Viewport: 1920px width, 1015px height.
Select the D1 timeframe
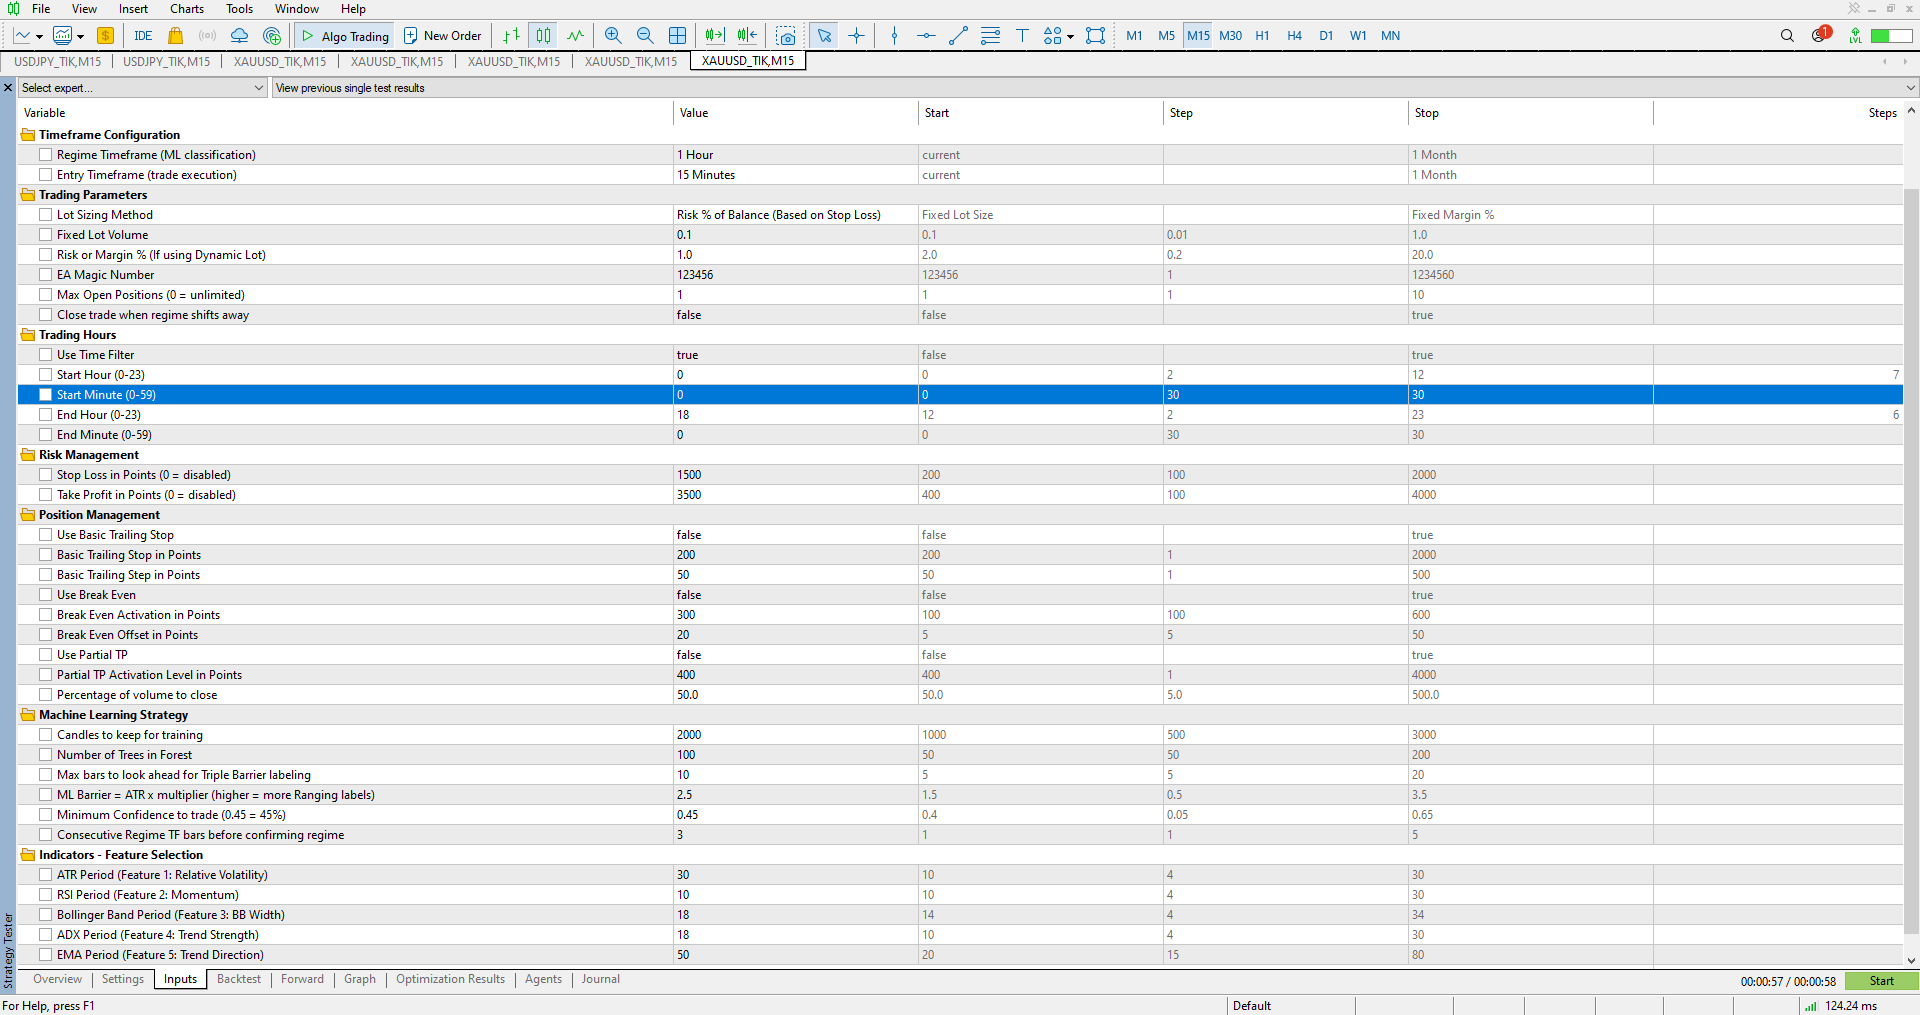click(1326, 36)
